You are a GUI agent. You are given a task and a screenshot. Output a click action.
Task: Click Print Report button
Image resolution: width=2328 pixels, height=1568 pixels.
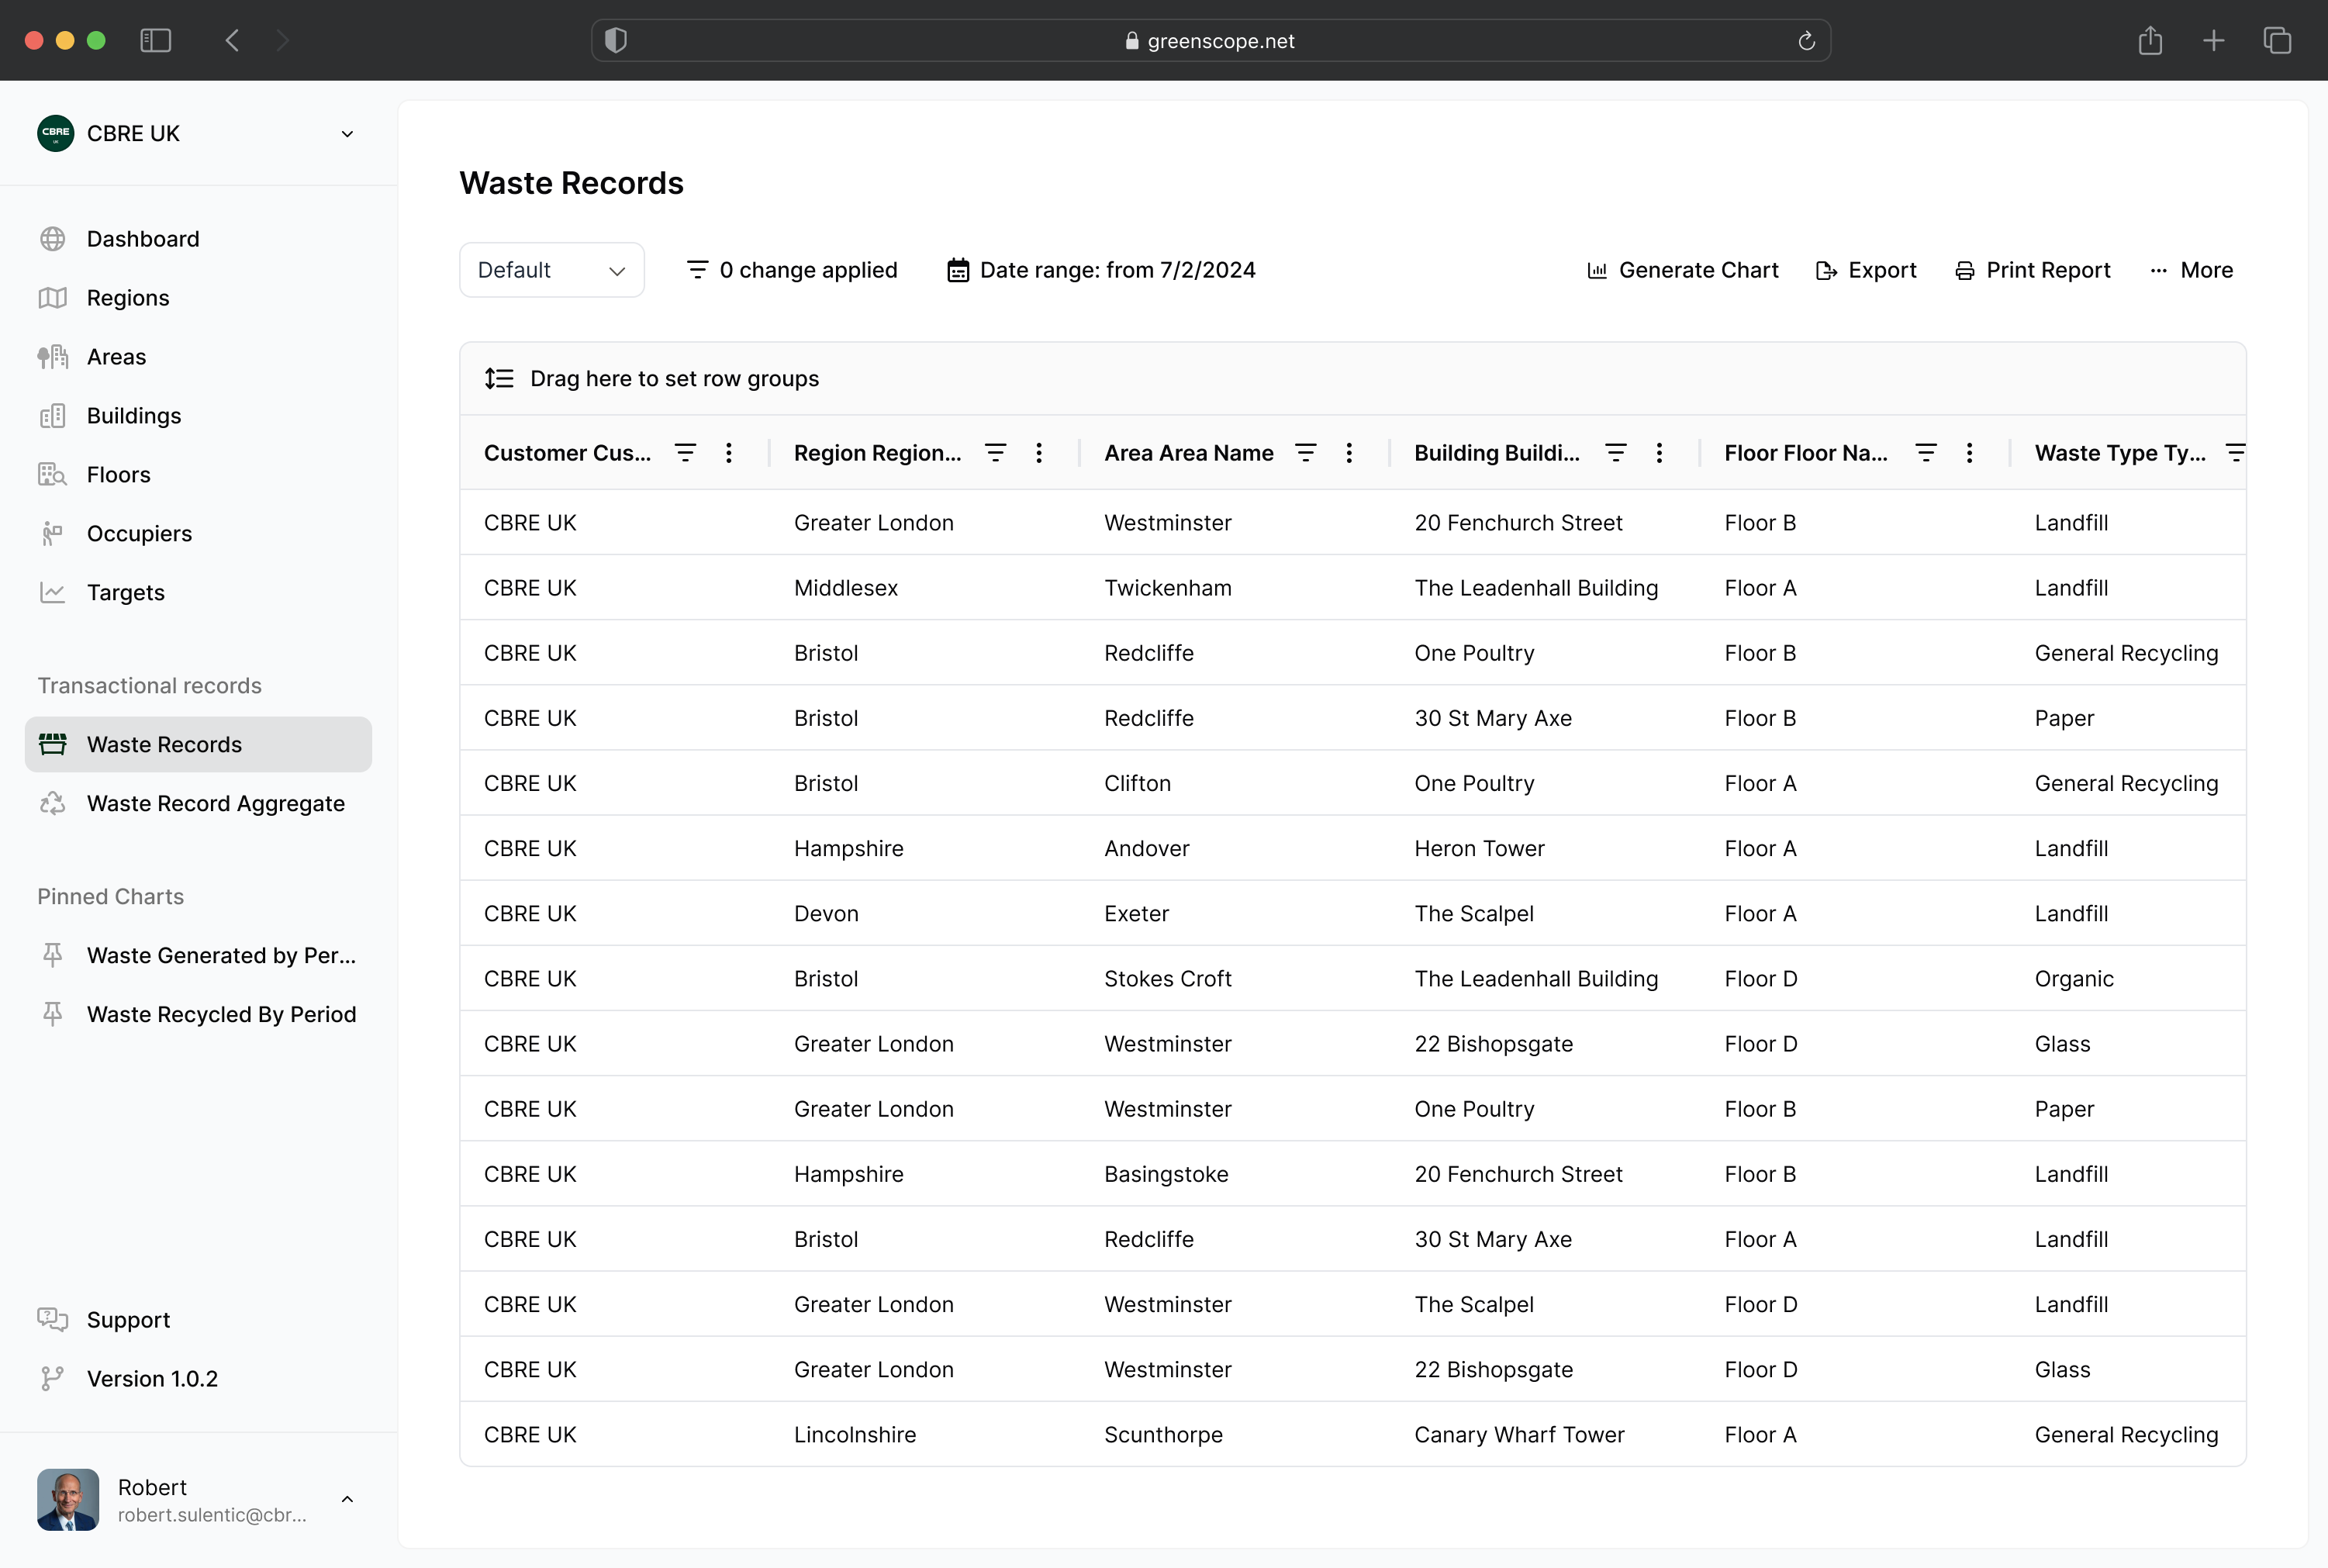point(2033,270)
